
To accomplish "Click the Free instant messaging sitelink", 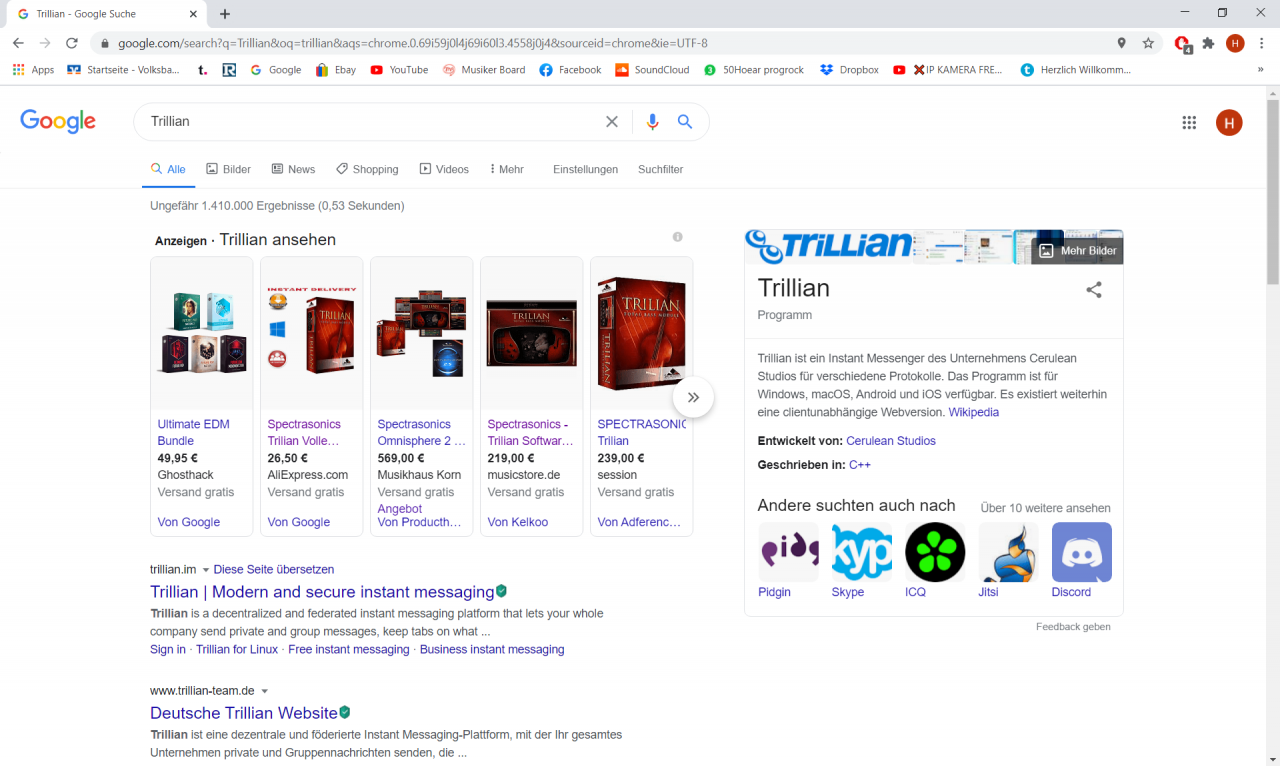I will 349,649.
